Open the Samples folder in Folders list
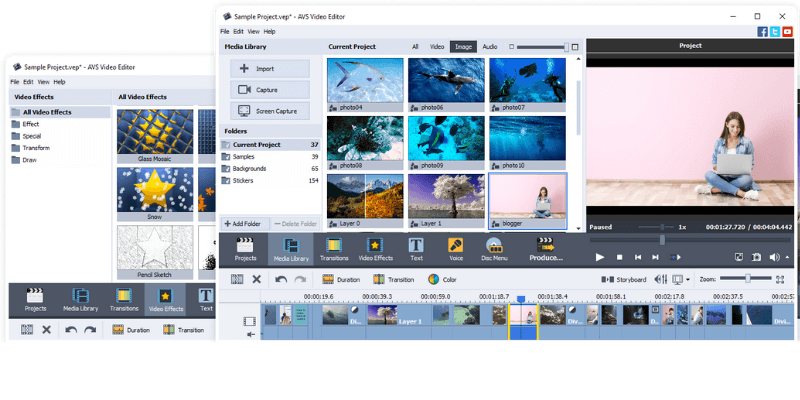Viewport: 800px width, 400px height. (244, 157)
